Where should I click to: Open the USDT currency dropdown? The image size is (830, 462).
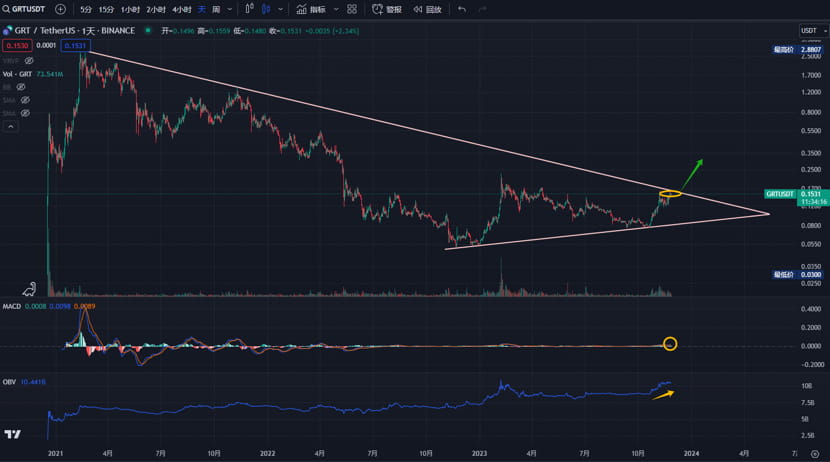[813, 31]
